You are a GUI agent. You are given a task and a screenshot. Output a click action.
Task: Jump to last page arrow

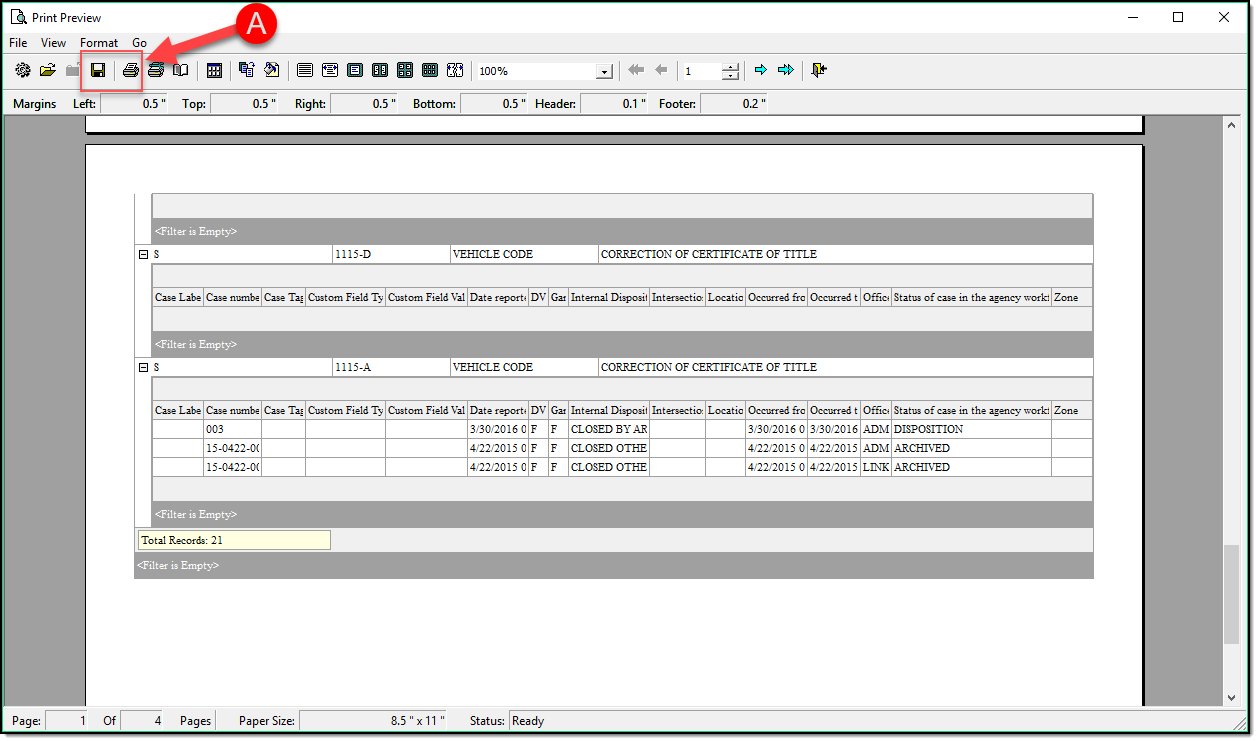[x=786, y=70]
